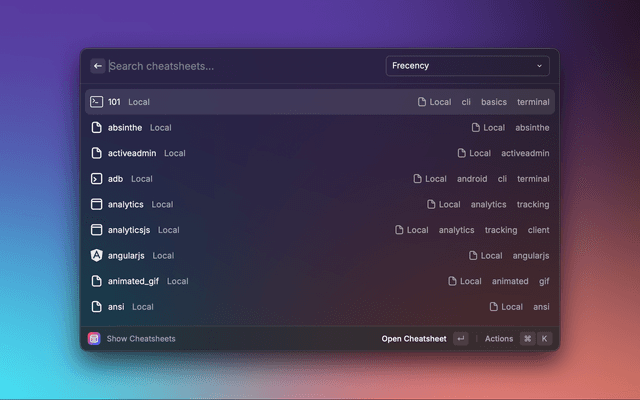Expand the sort menu chevron arrow
Viewport: 640px width, 400px height.
[x=540, y=66]
